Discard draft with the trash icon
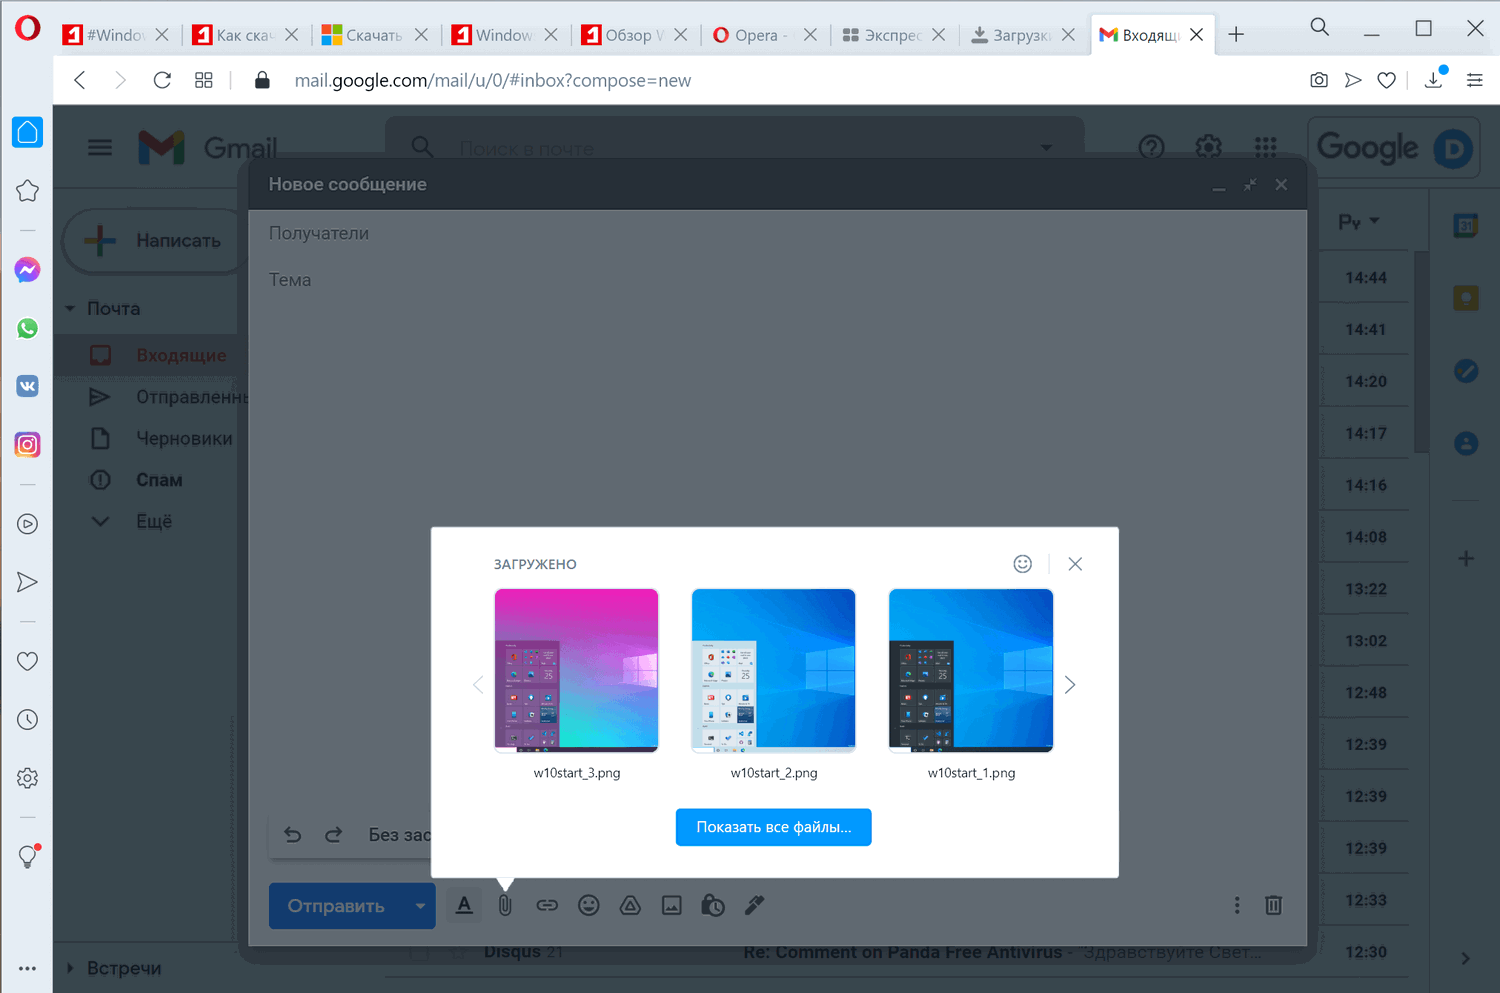 [1273, 905]
